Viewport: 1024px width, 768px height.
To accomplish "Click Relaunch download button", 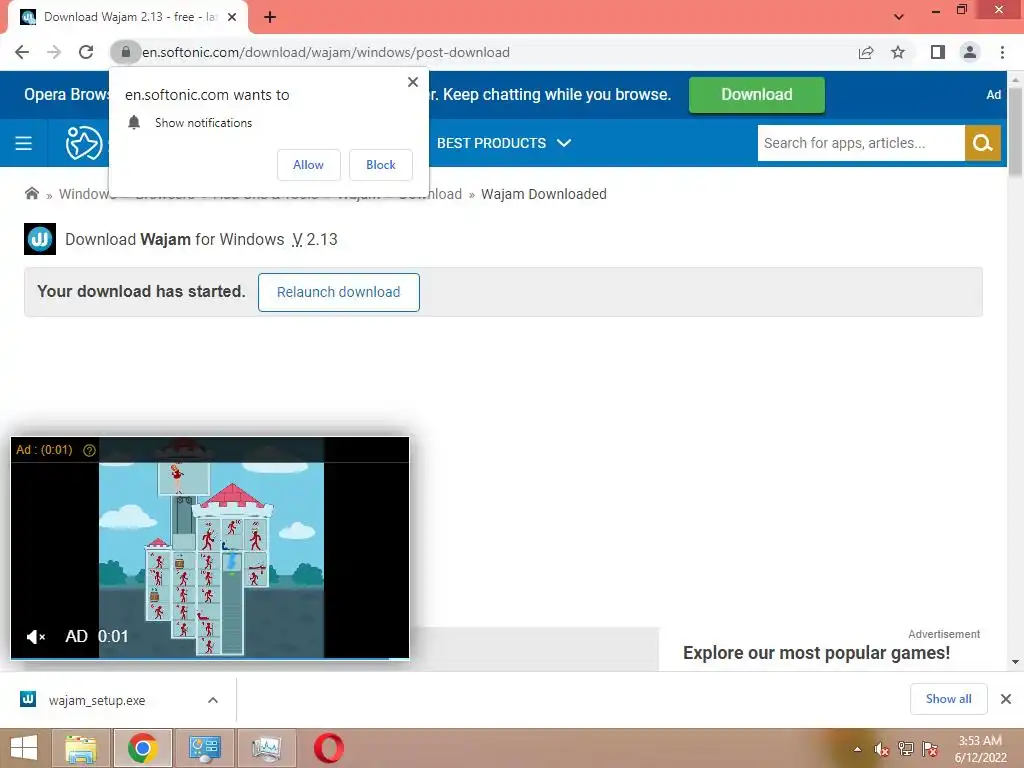I will (x=338, y=292).
